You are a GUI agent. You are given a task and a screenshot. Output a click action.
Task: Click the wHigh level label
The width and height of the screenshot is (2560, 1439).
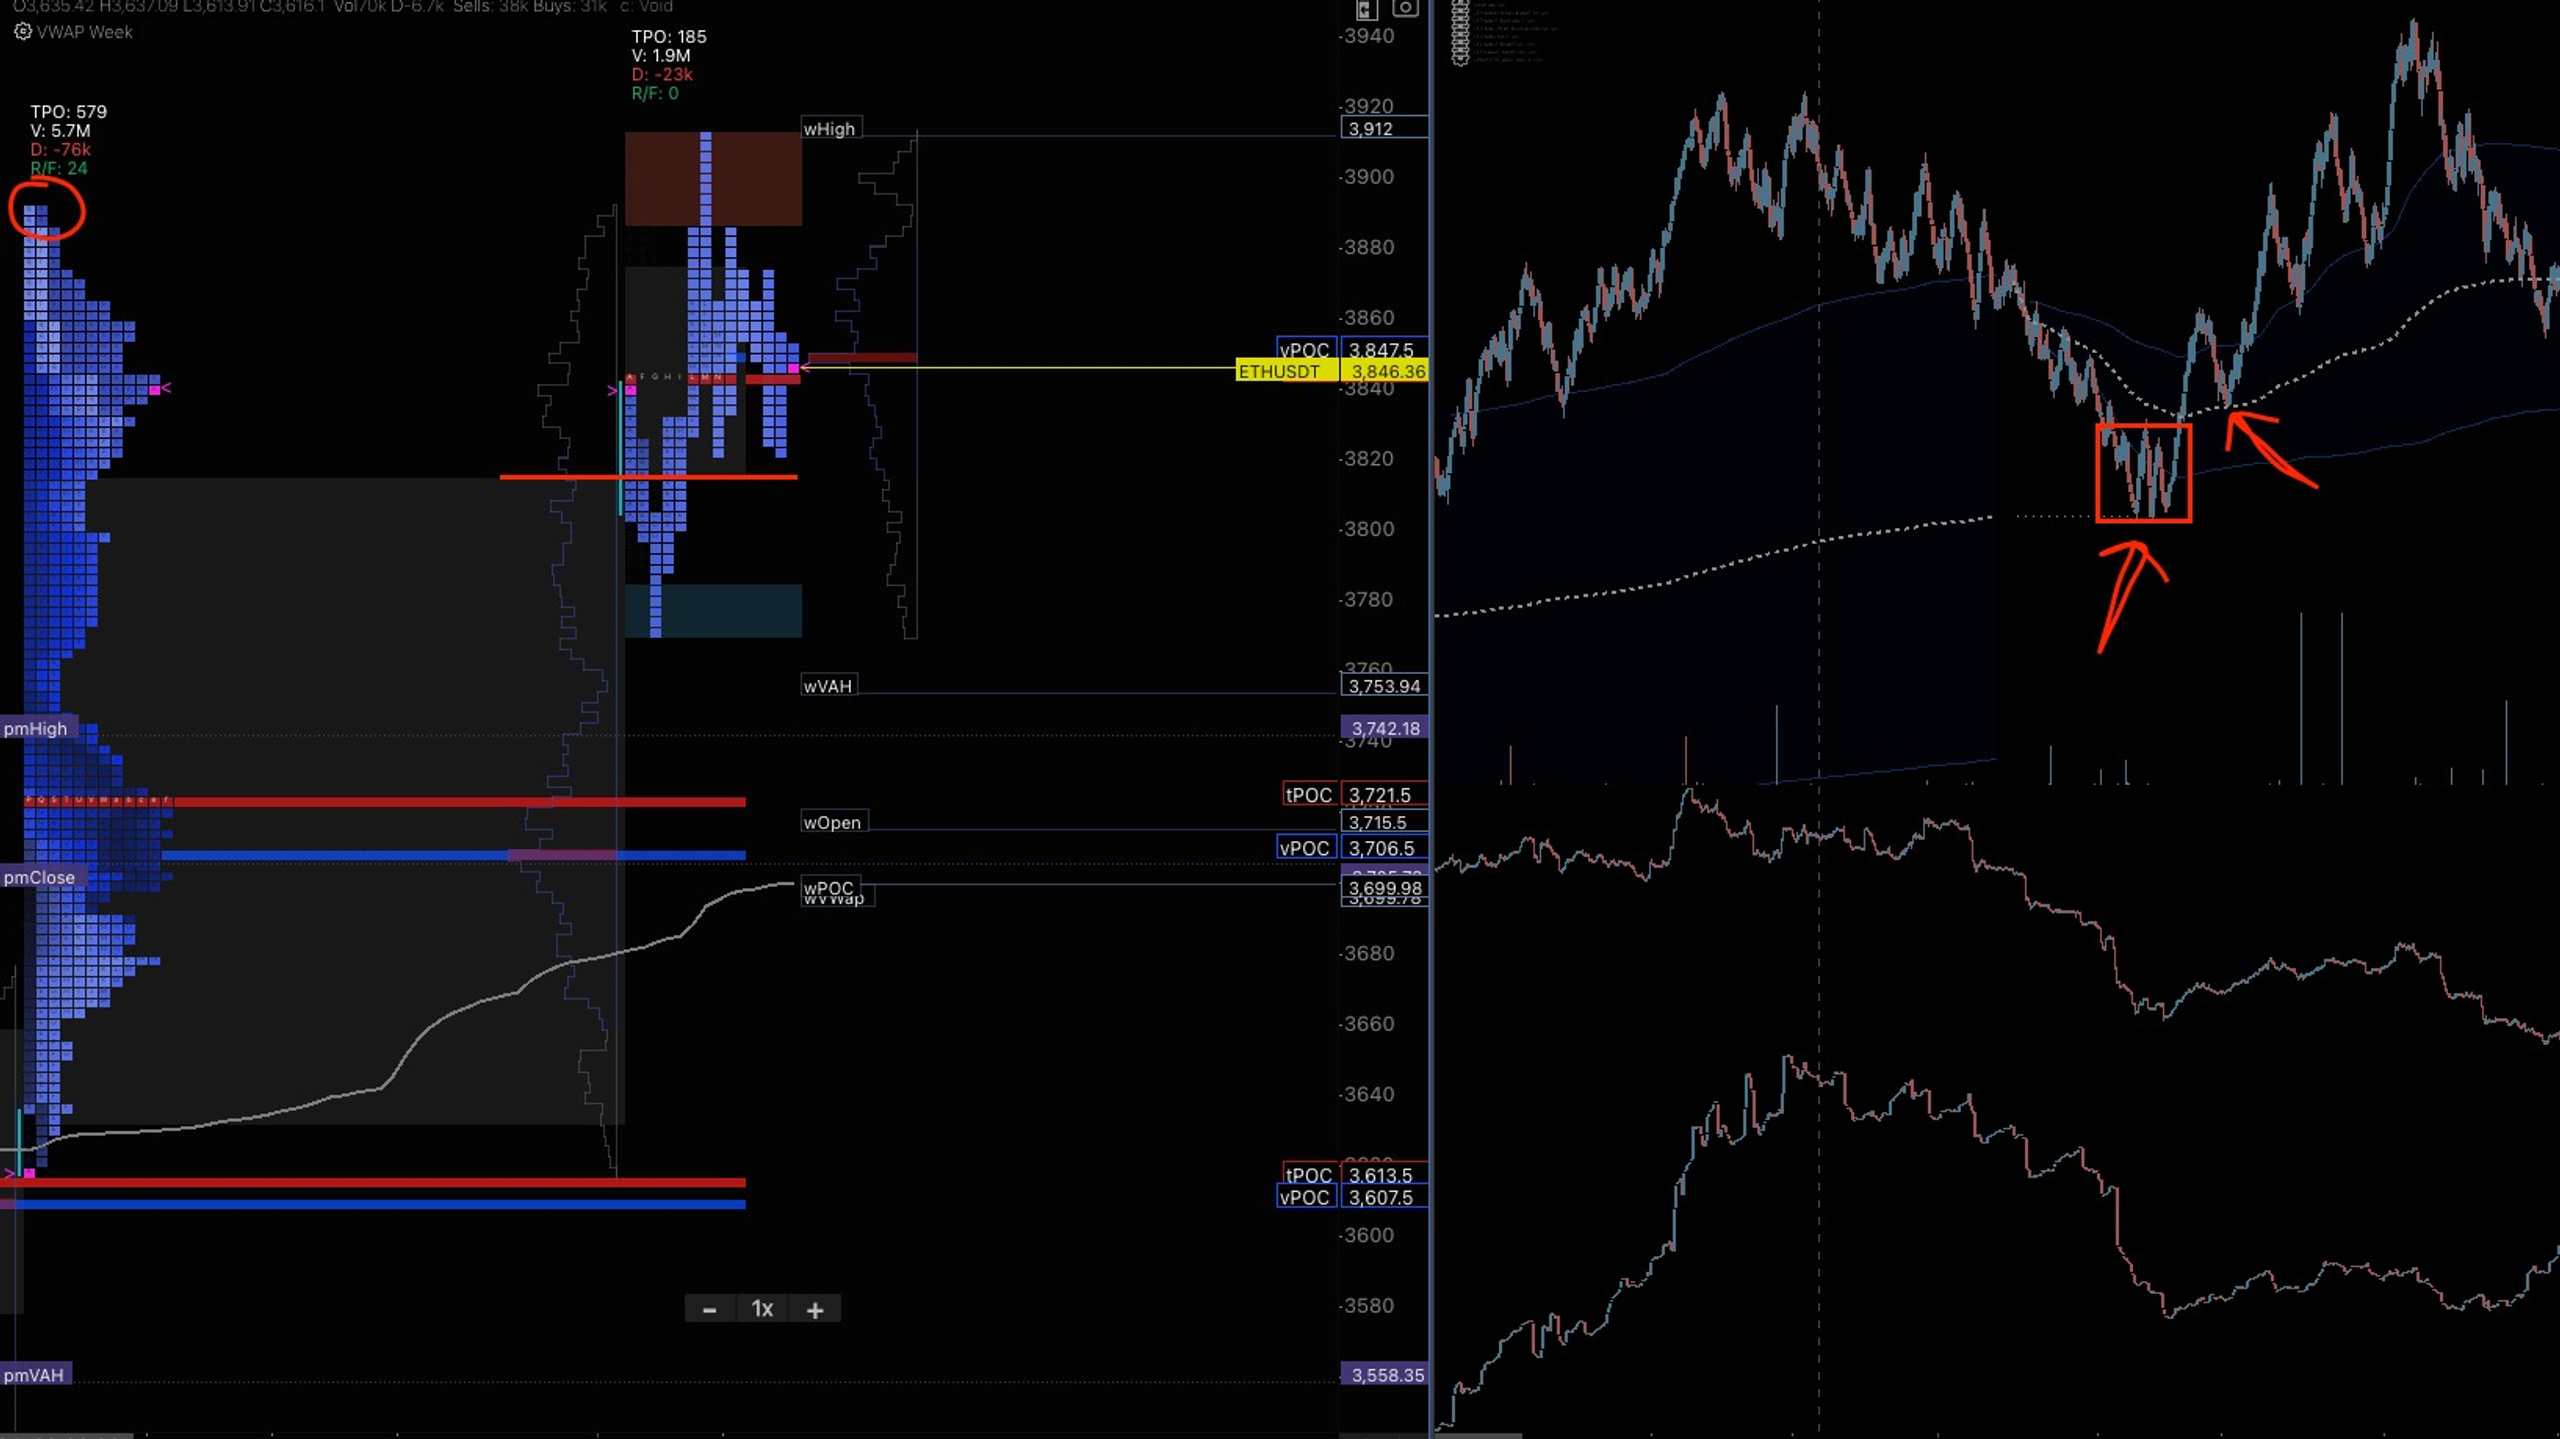[x=830, y=129]
